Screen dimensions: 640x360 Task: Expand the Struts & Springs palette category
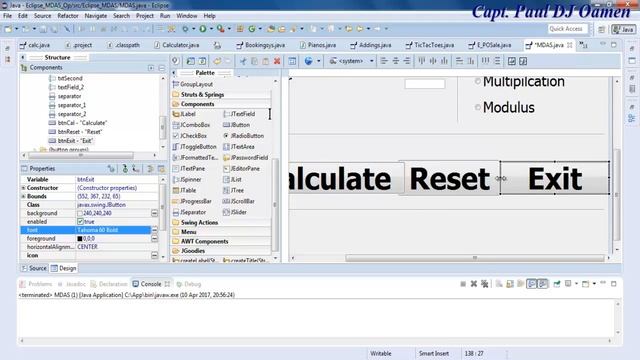click(202, 94)
